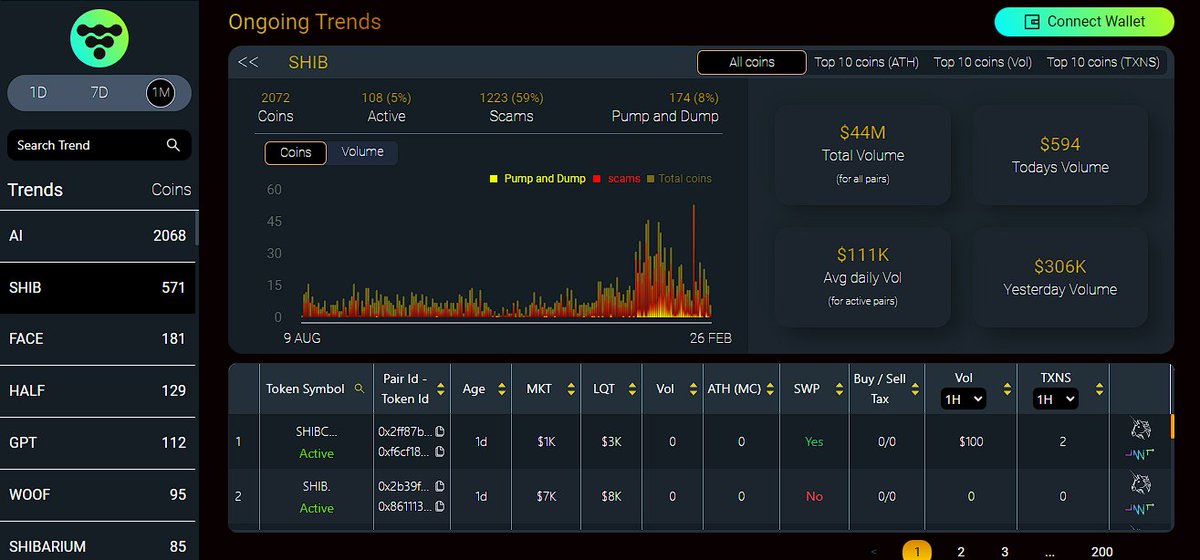This screenshot has width=1200, height=560.
Task: Sort by TXNS column arrows
Action: click(1100, 389)
